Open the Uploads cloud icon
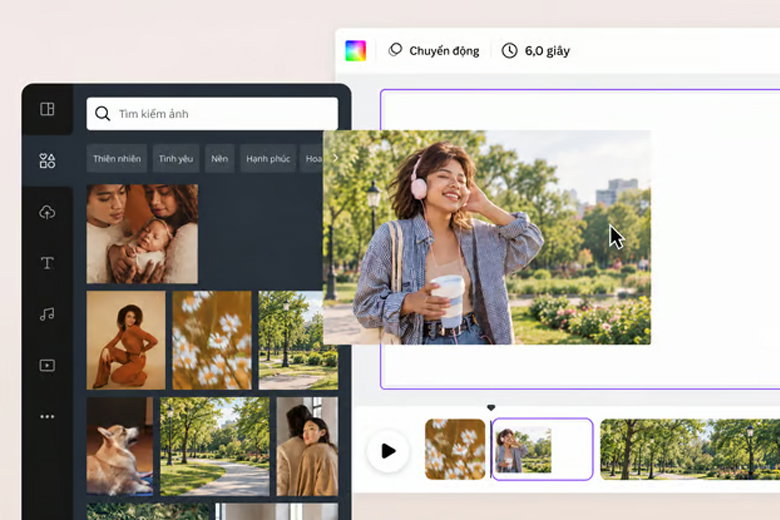This screenshot has width=780, height=520. coord(47,212)
